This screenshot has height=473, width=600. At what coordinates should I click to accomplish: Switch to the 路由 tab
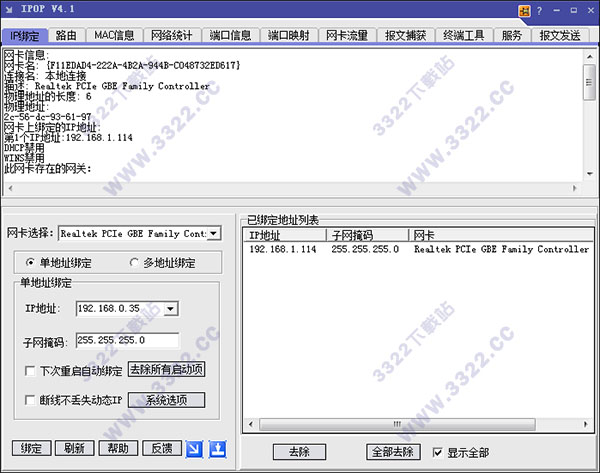click(x=66, y=36)
